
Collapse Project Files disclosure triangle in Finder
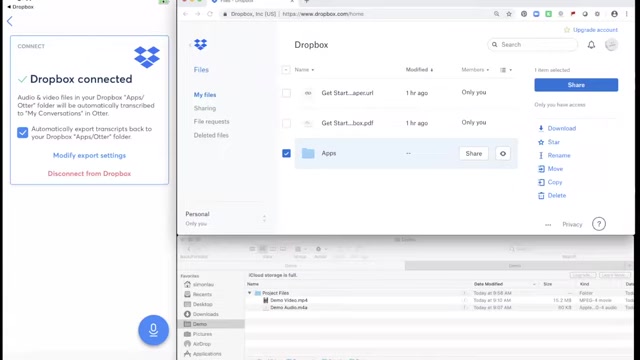click(249, 293)
